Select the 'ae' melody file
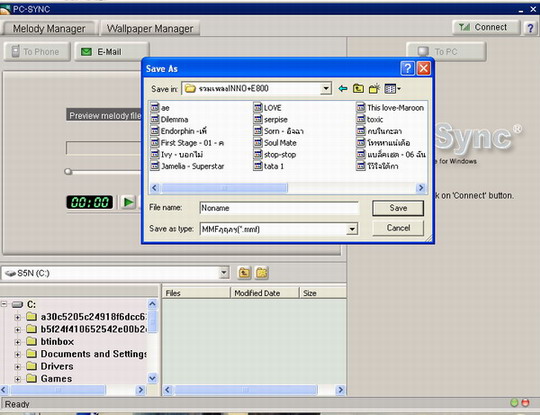This screenshot has width=540, height=415. click(160, 108)
